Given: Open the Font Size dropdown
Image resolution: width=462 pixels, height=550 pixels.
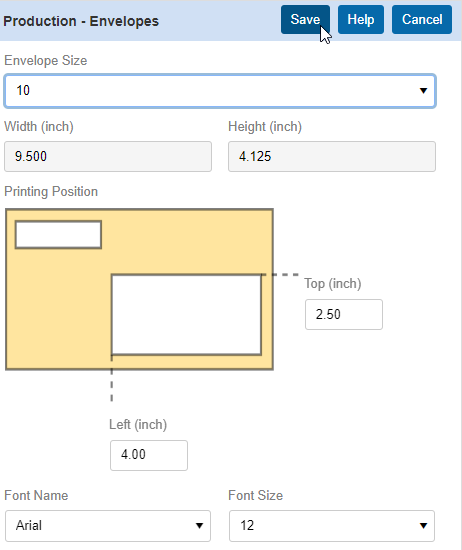Looking at the screenshot, I should point(332,526).
